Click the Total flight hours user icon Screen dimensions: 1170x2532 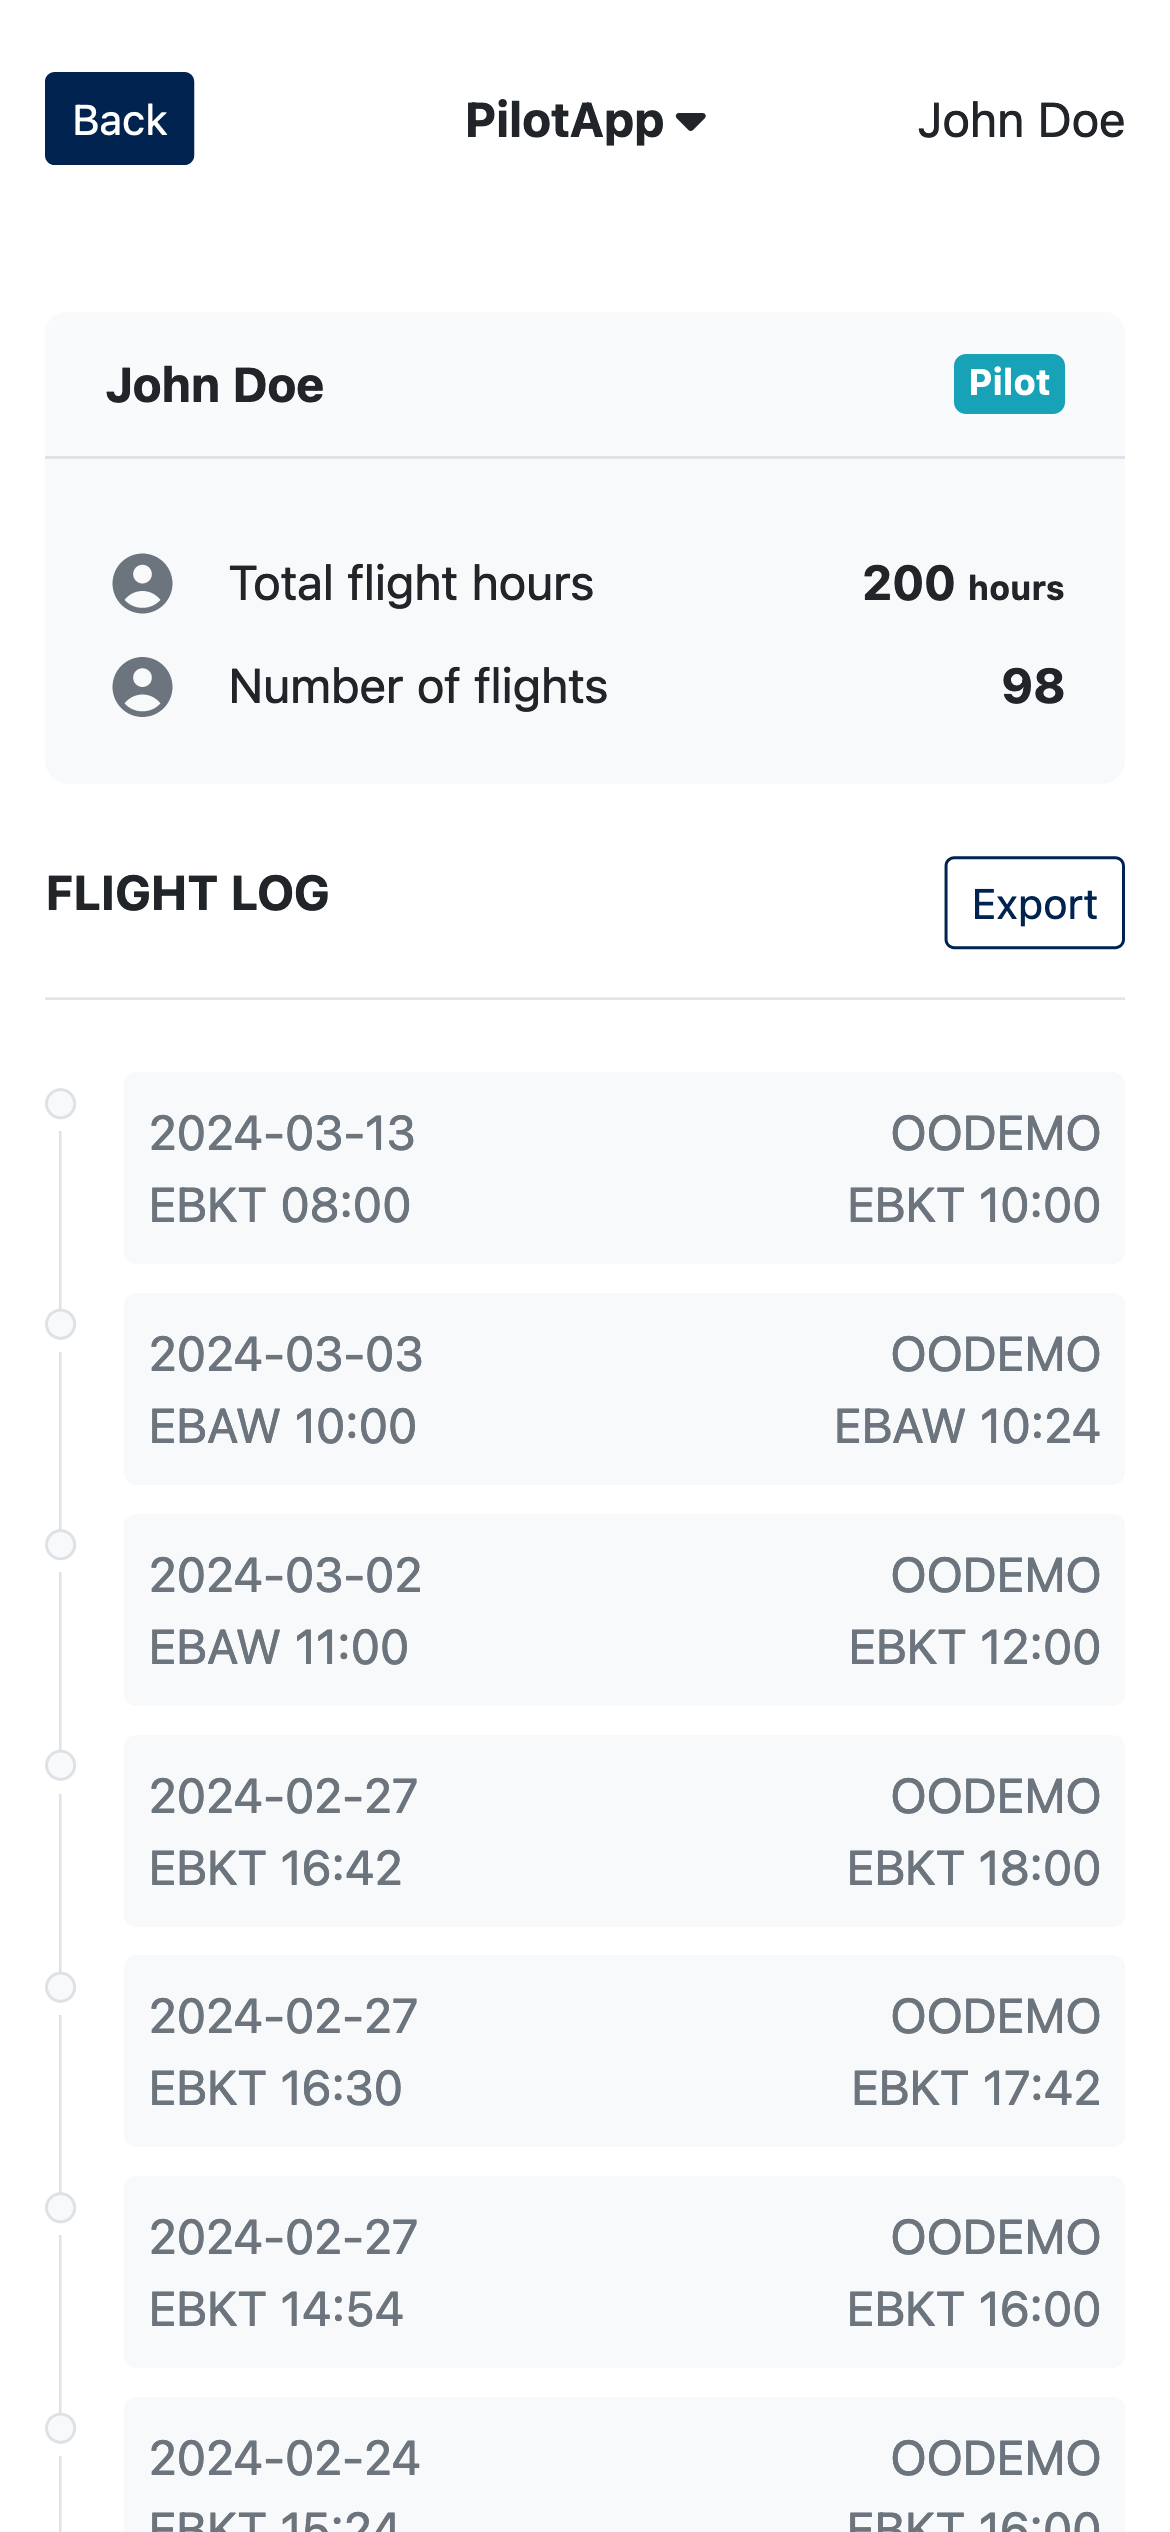coord(142,583)
